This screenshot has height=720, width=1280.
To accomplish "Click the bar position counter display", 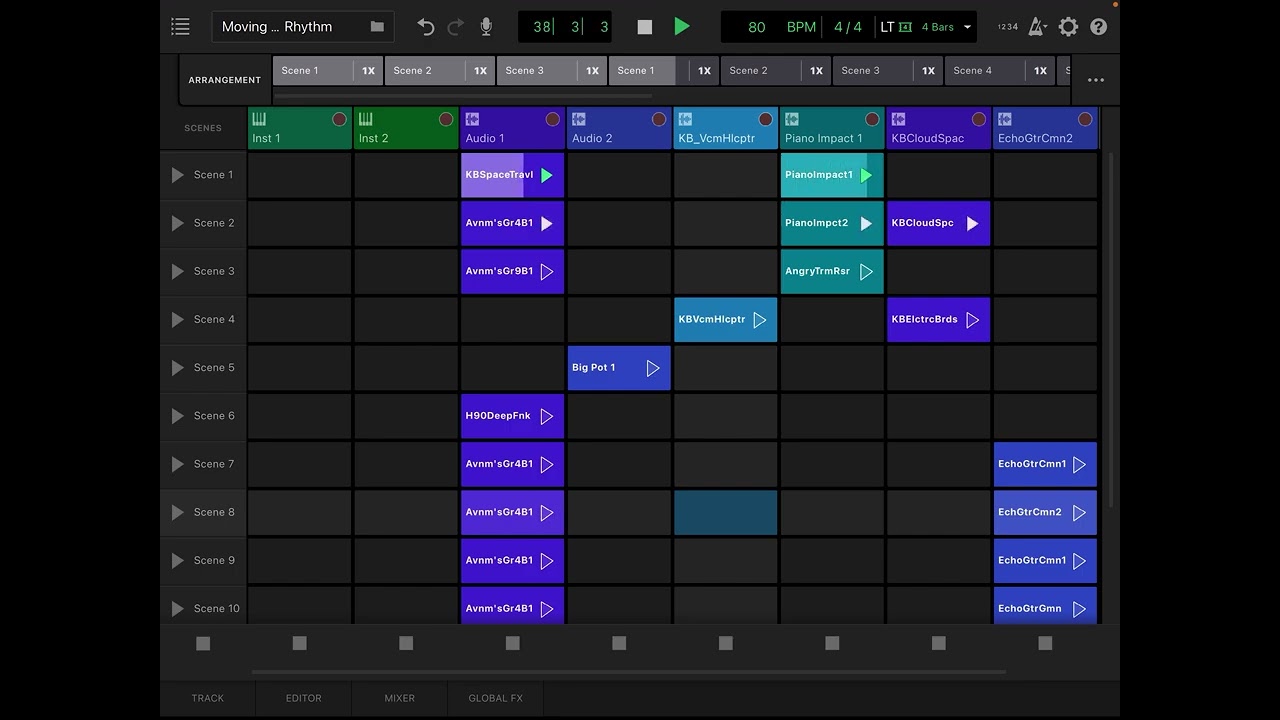I will 564,27.
